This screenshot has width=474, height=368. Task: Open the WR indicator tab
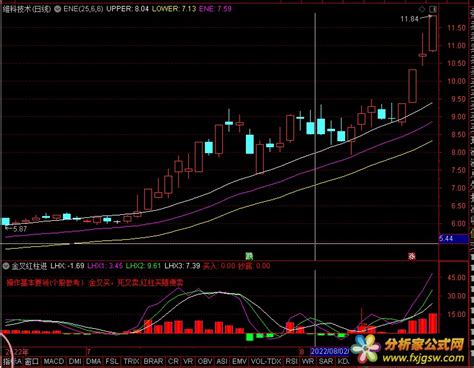[308, 361]
